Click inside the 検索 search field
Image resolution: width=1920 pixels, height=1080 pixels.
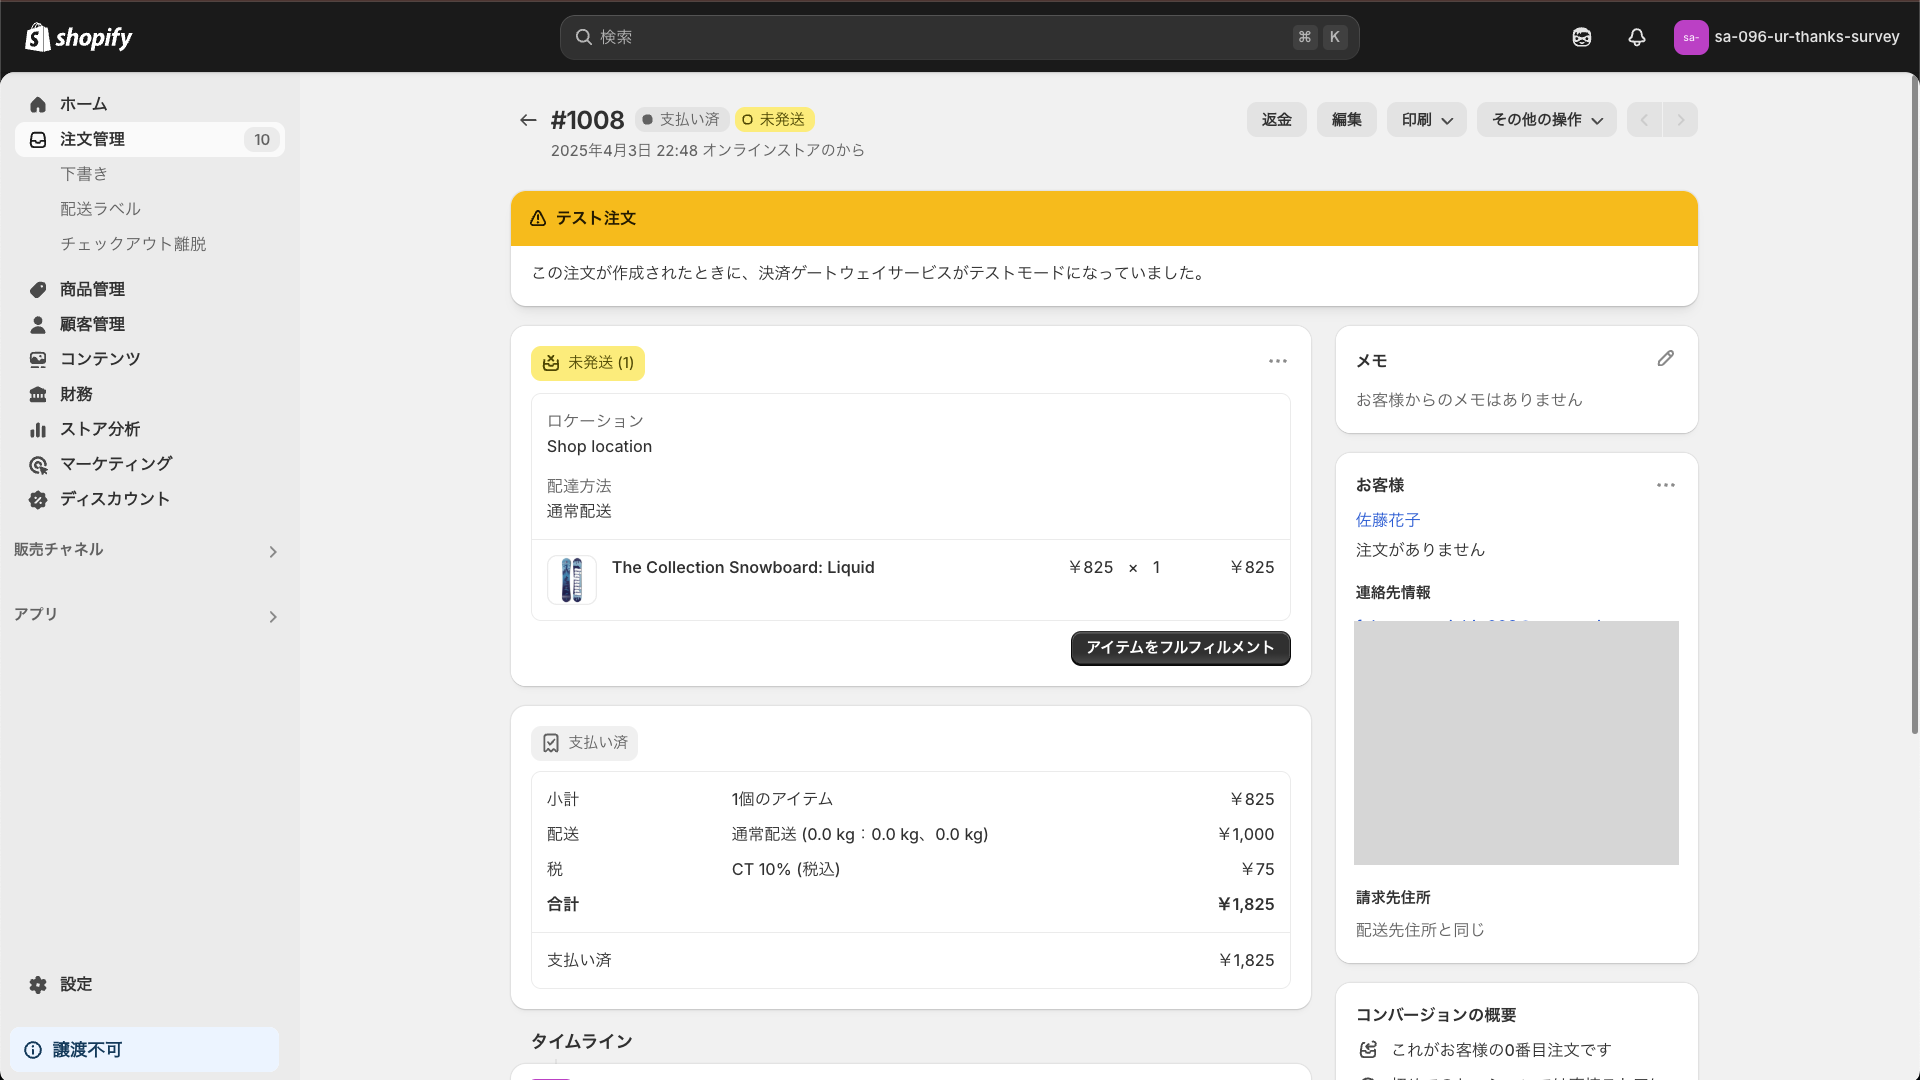point(958,37)
